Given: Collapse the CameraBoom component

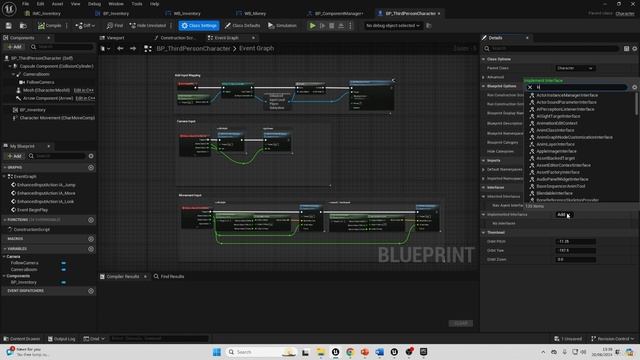Looking at the screenshot, I should point(13,74).
